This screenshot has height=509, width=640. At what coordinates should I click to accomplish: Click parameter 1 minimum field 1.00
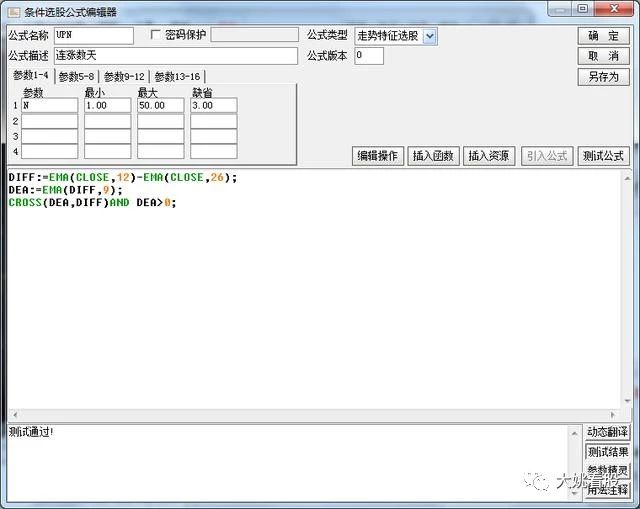pyautogui.click(x=107, y=105)
